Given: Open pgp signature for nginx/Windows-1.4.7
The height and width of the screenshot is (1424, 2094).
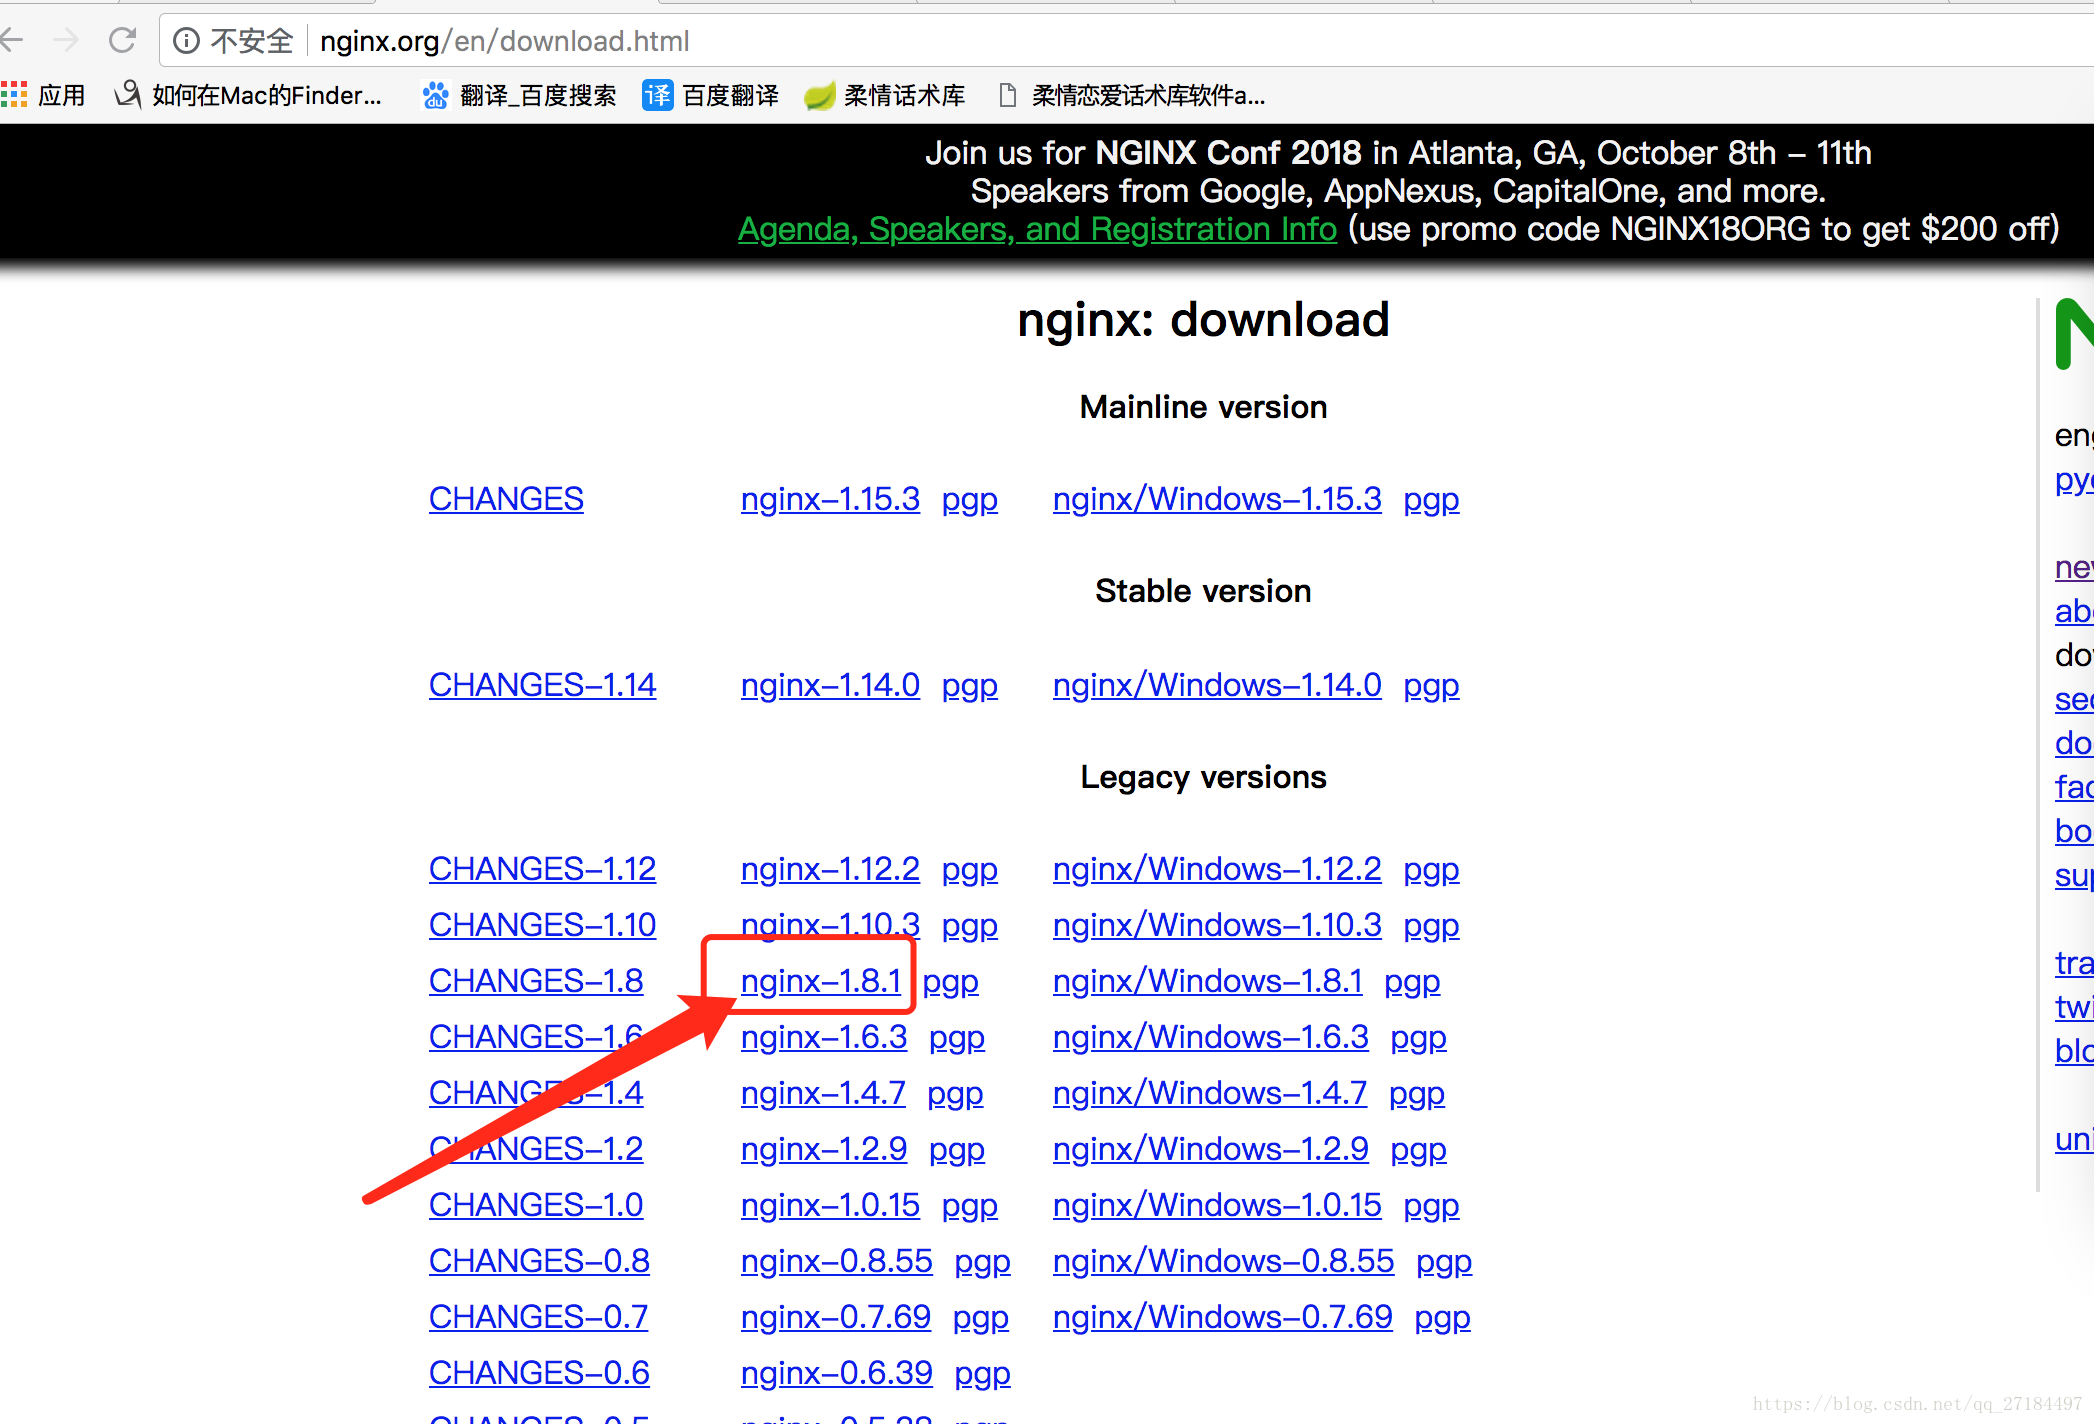Looking at the screenshot, I should (1416, 1094).
